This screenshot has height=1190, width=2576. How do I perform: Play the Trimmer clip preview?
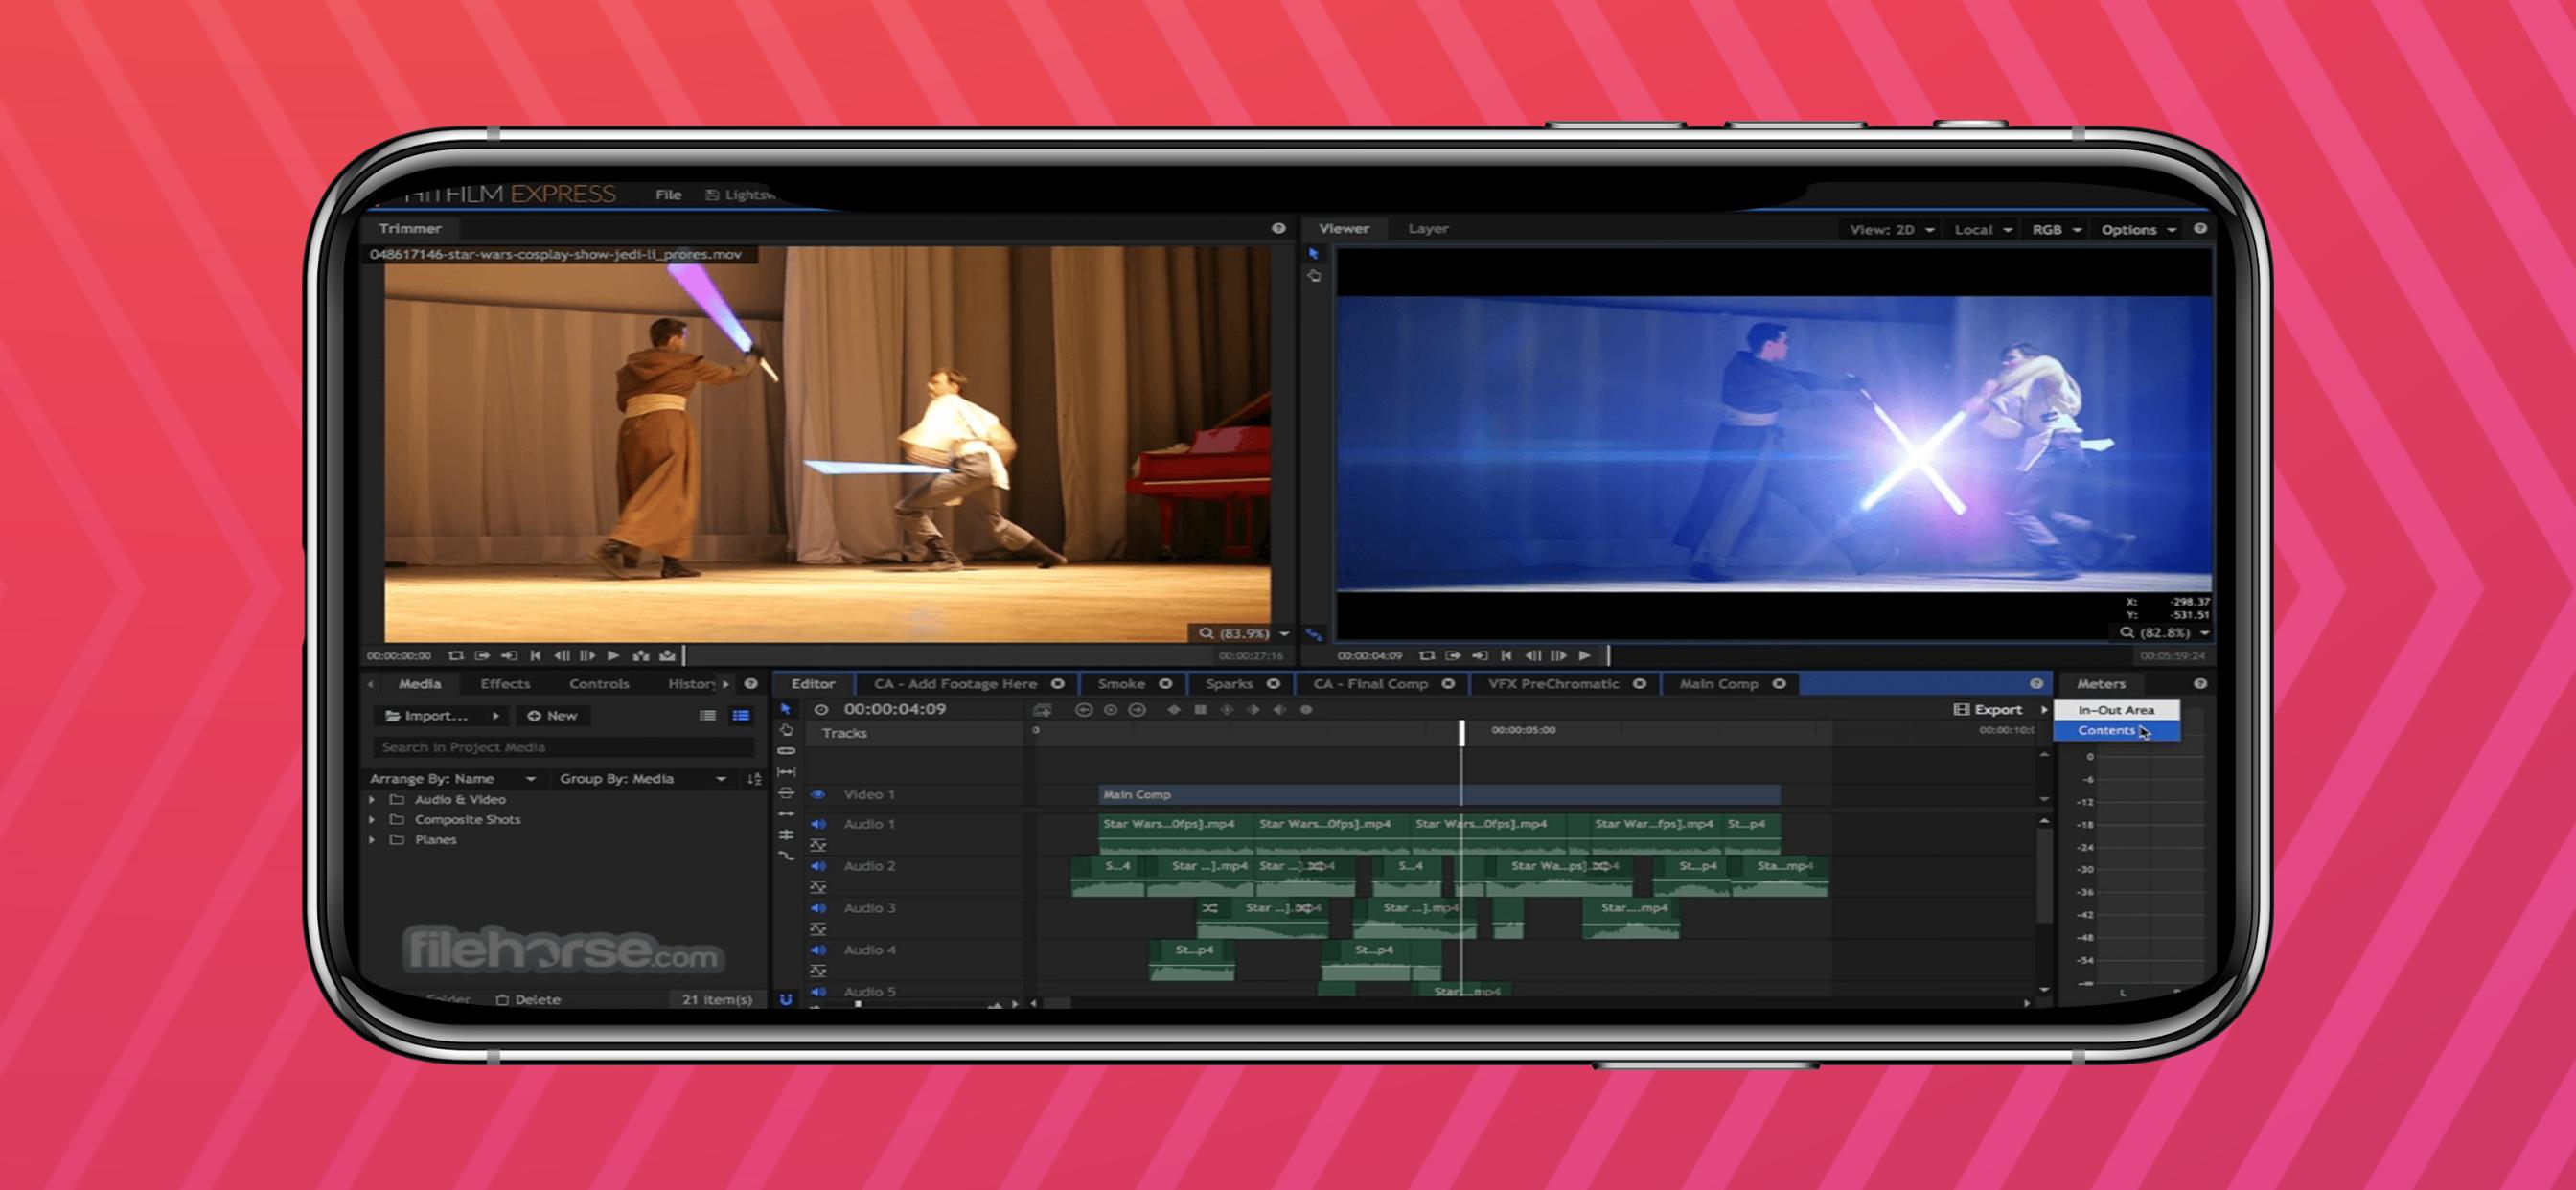[x=613, y=656]
